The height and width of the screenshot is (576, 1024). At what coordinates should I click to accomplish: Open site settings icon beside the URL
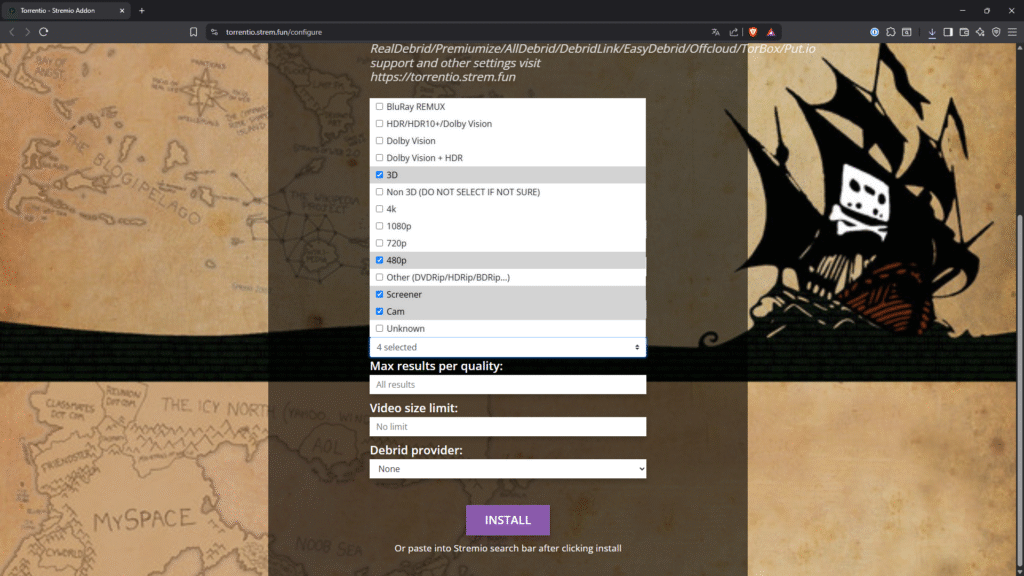point(214,32)
